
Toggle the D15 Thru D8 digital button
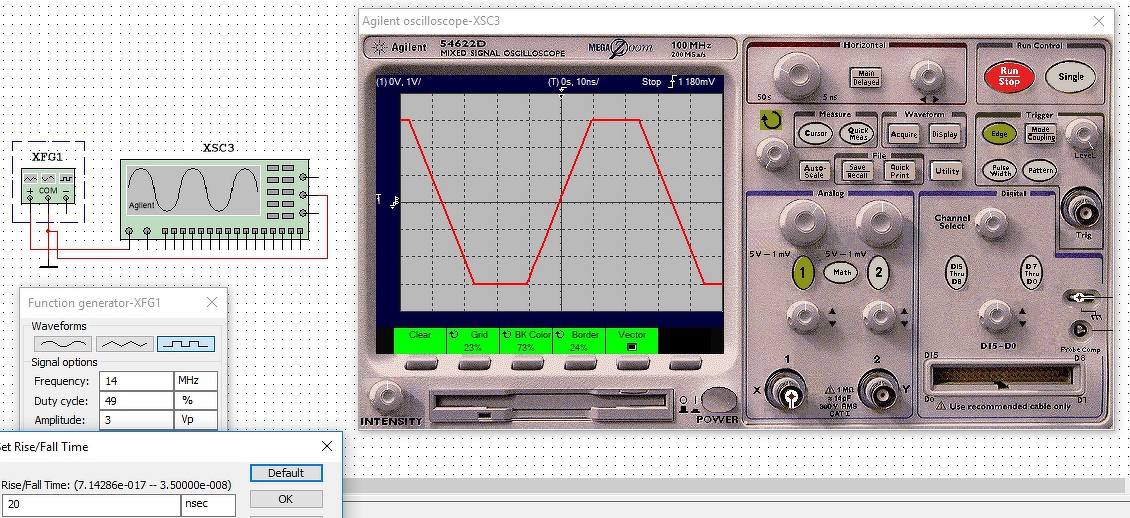tap(956, 274)
